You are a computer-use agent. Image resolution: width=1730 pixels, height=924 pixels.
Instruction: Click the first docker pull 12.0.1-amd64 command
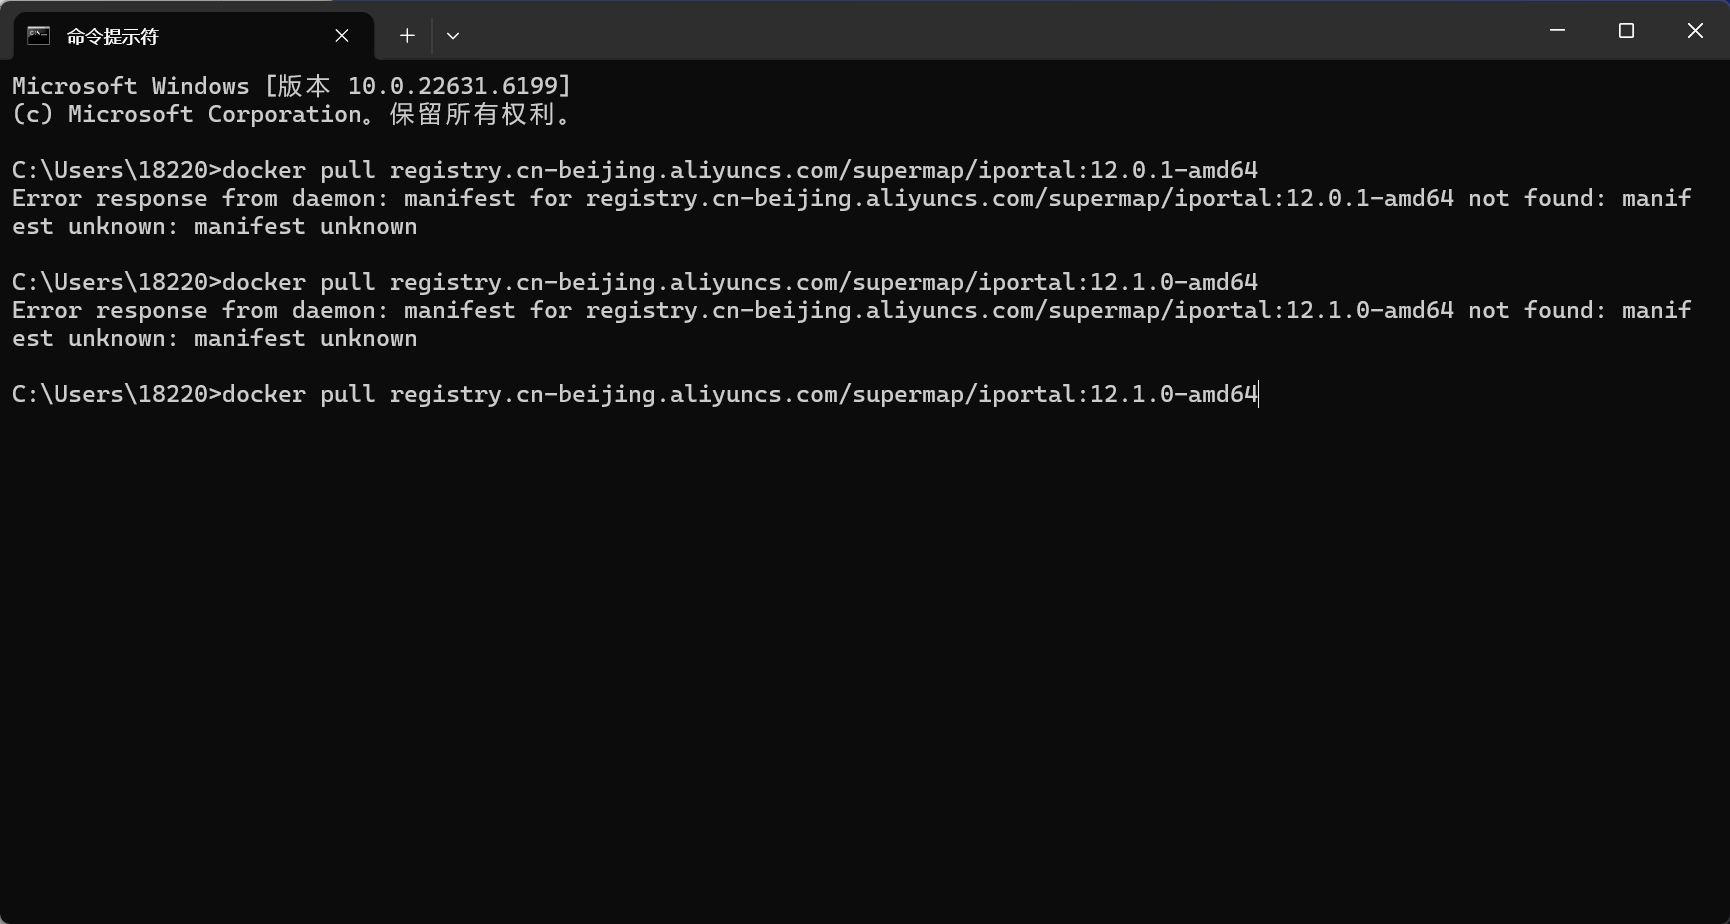click(x=739, y=170)
